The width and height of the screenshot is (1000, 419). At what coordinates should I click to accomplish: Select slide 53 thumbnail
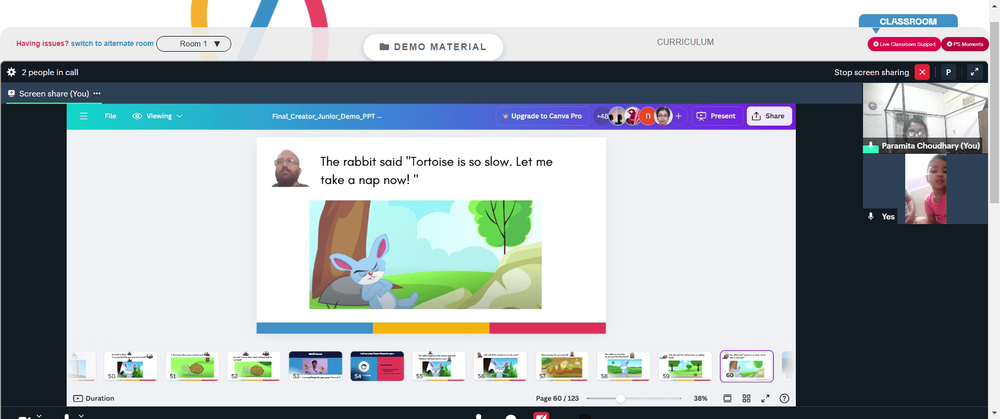pyautogui.click(x=315, y=366)
